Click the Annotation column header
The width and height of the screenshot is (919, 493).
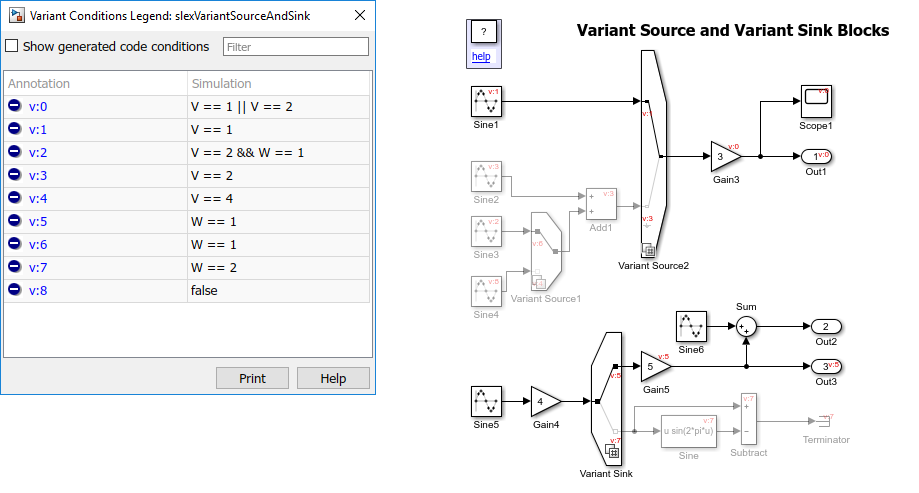tap(96, 83)
